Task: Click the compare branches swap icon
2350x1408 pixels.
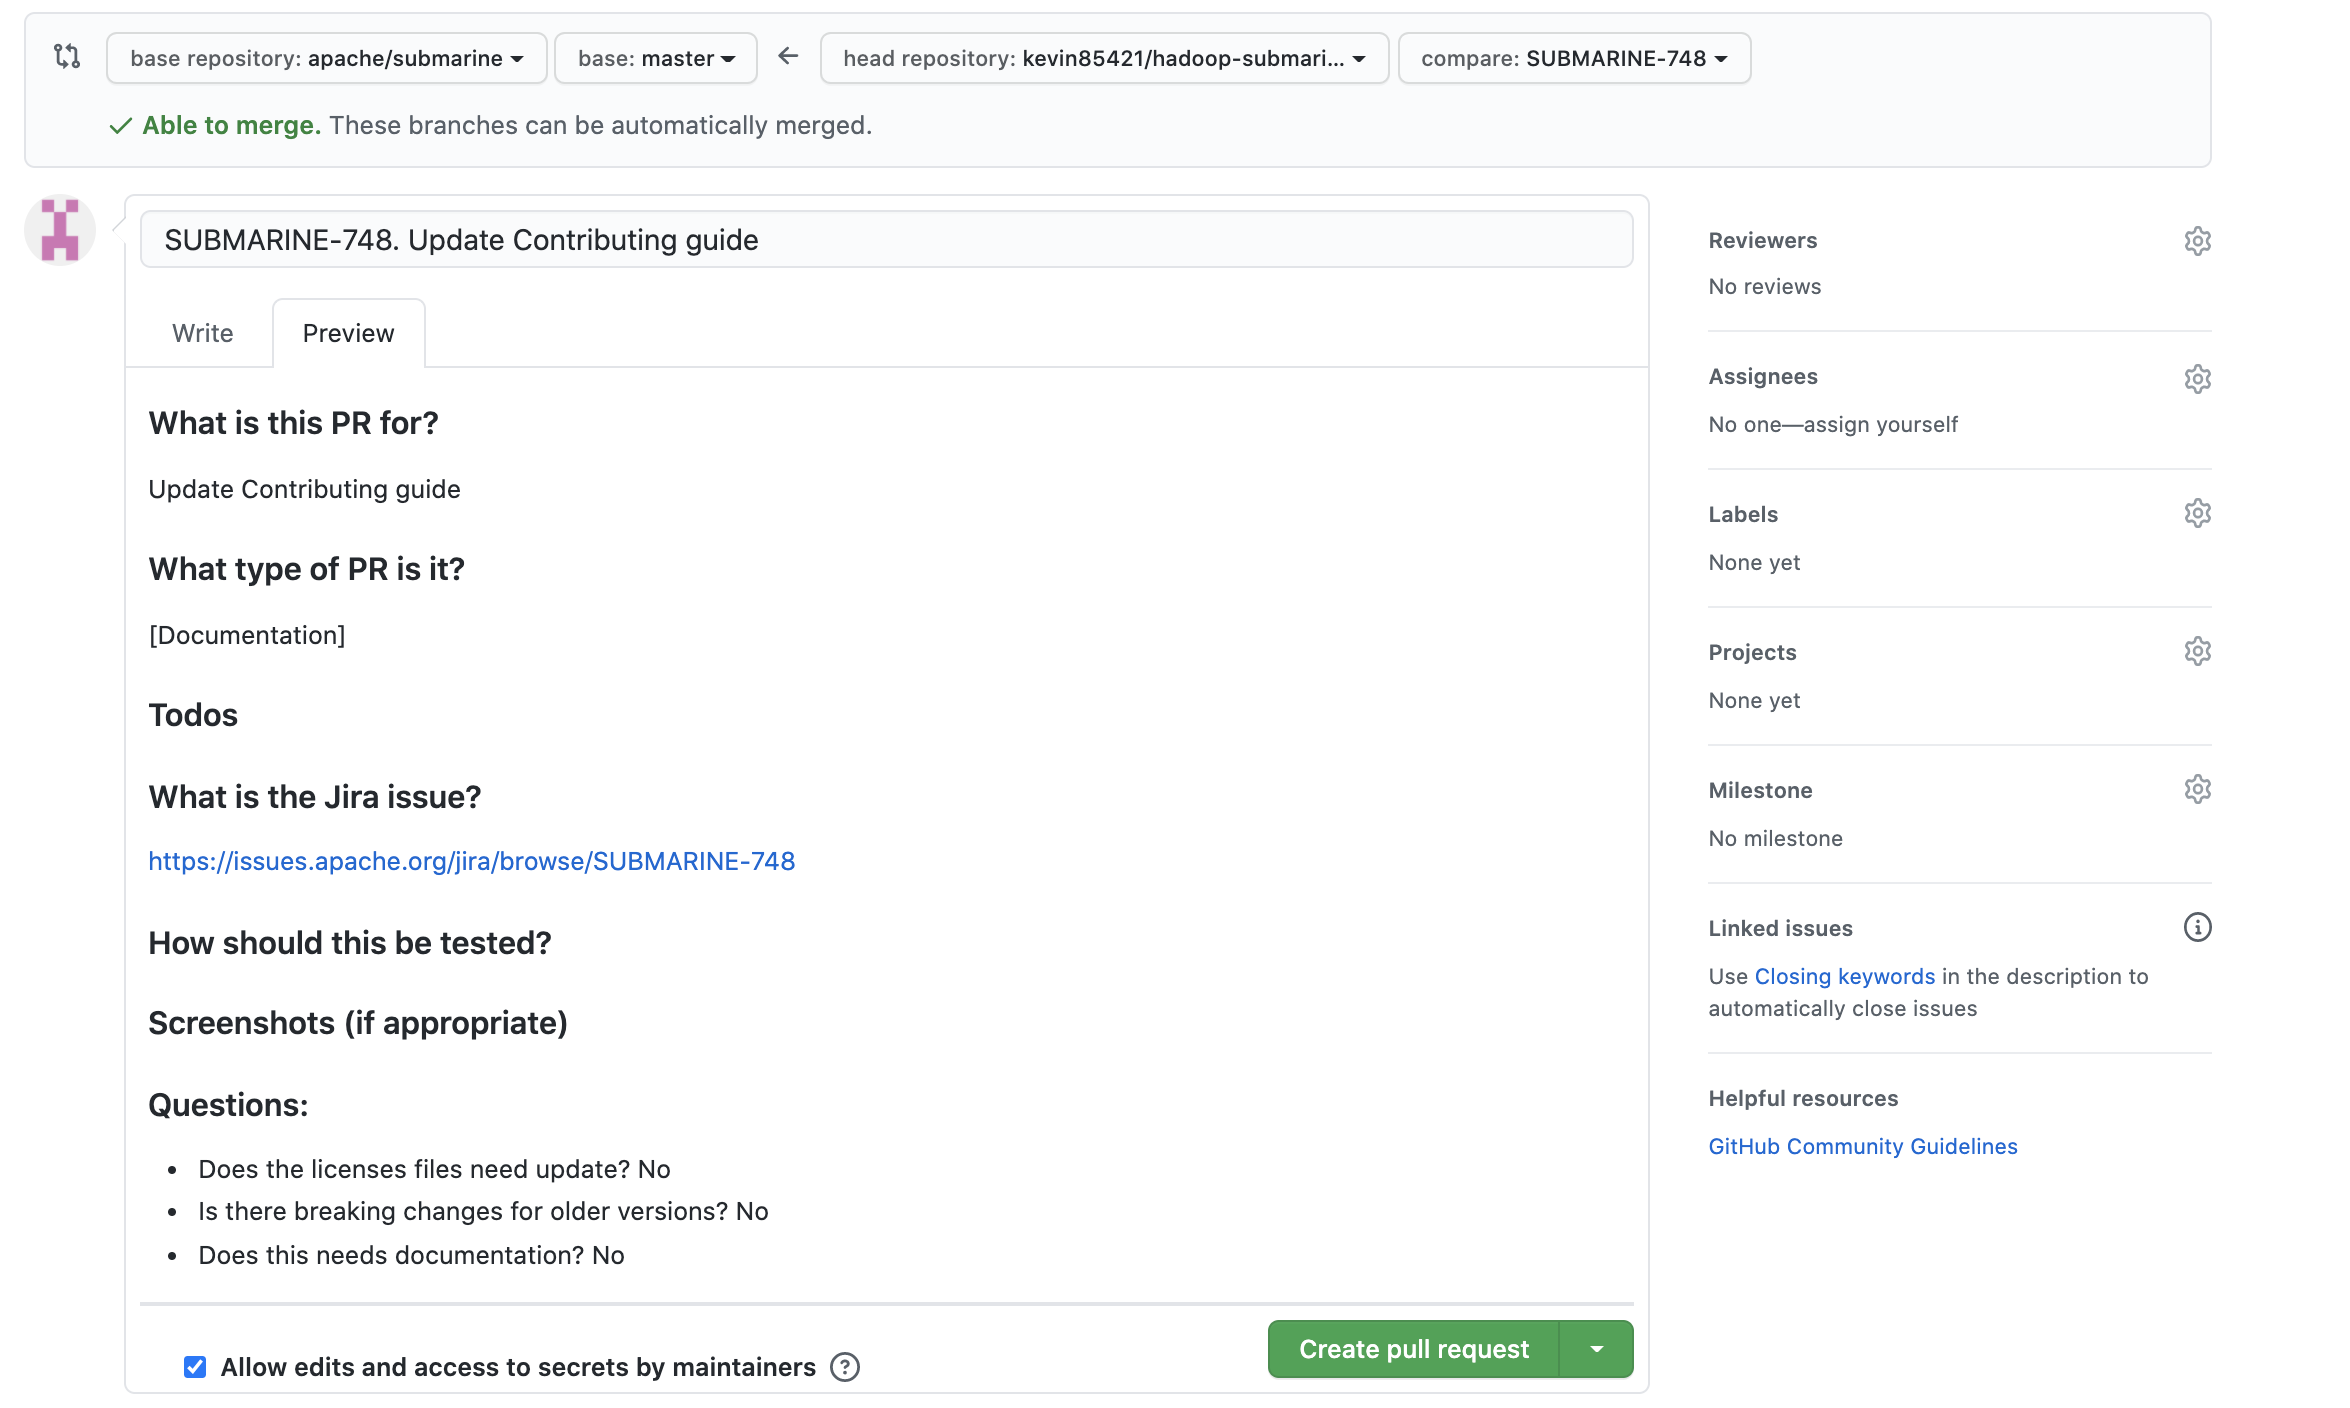Action: [x=67, y=57]
